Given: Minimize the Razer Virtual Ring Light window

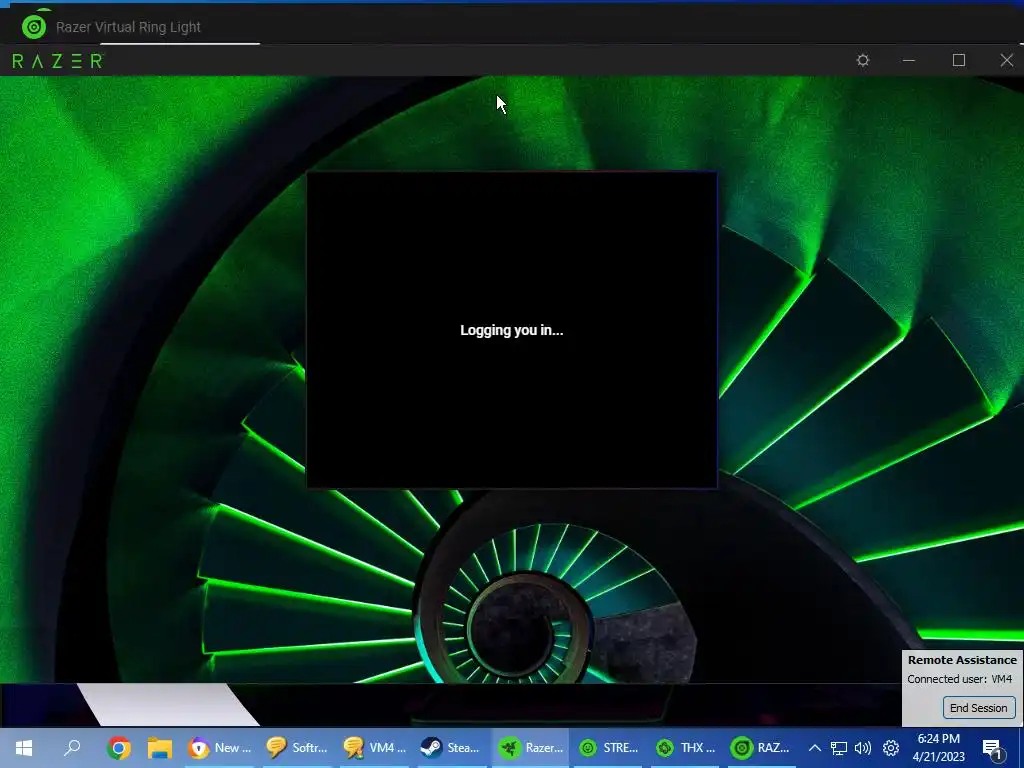Looking at the screenshot, I should pos(908,61).
